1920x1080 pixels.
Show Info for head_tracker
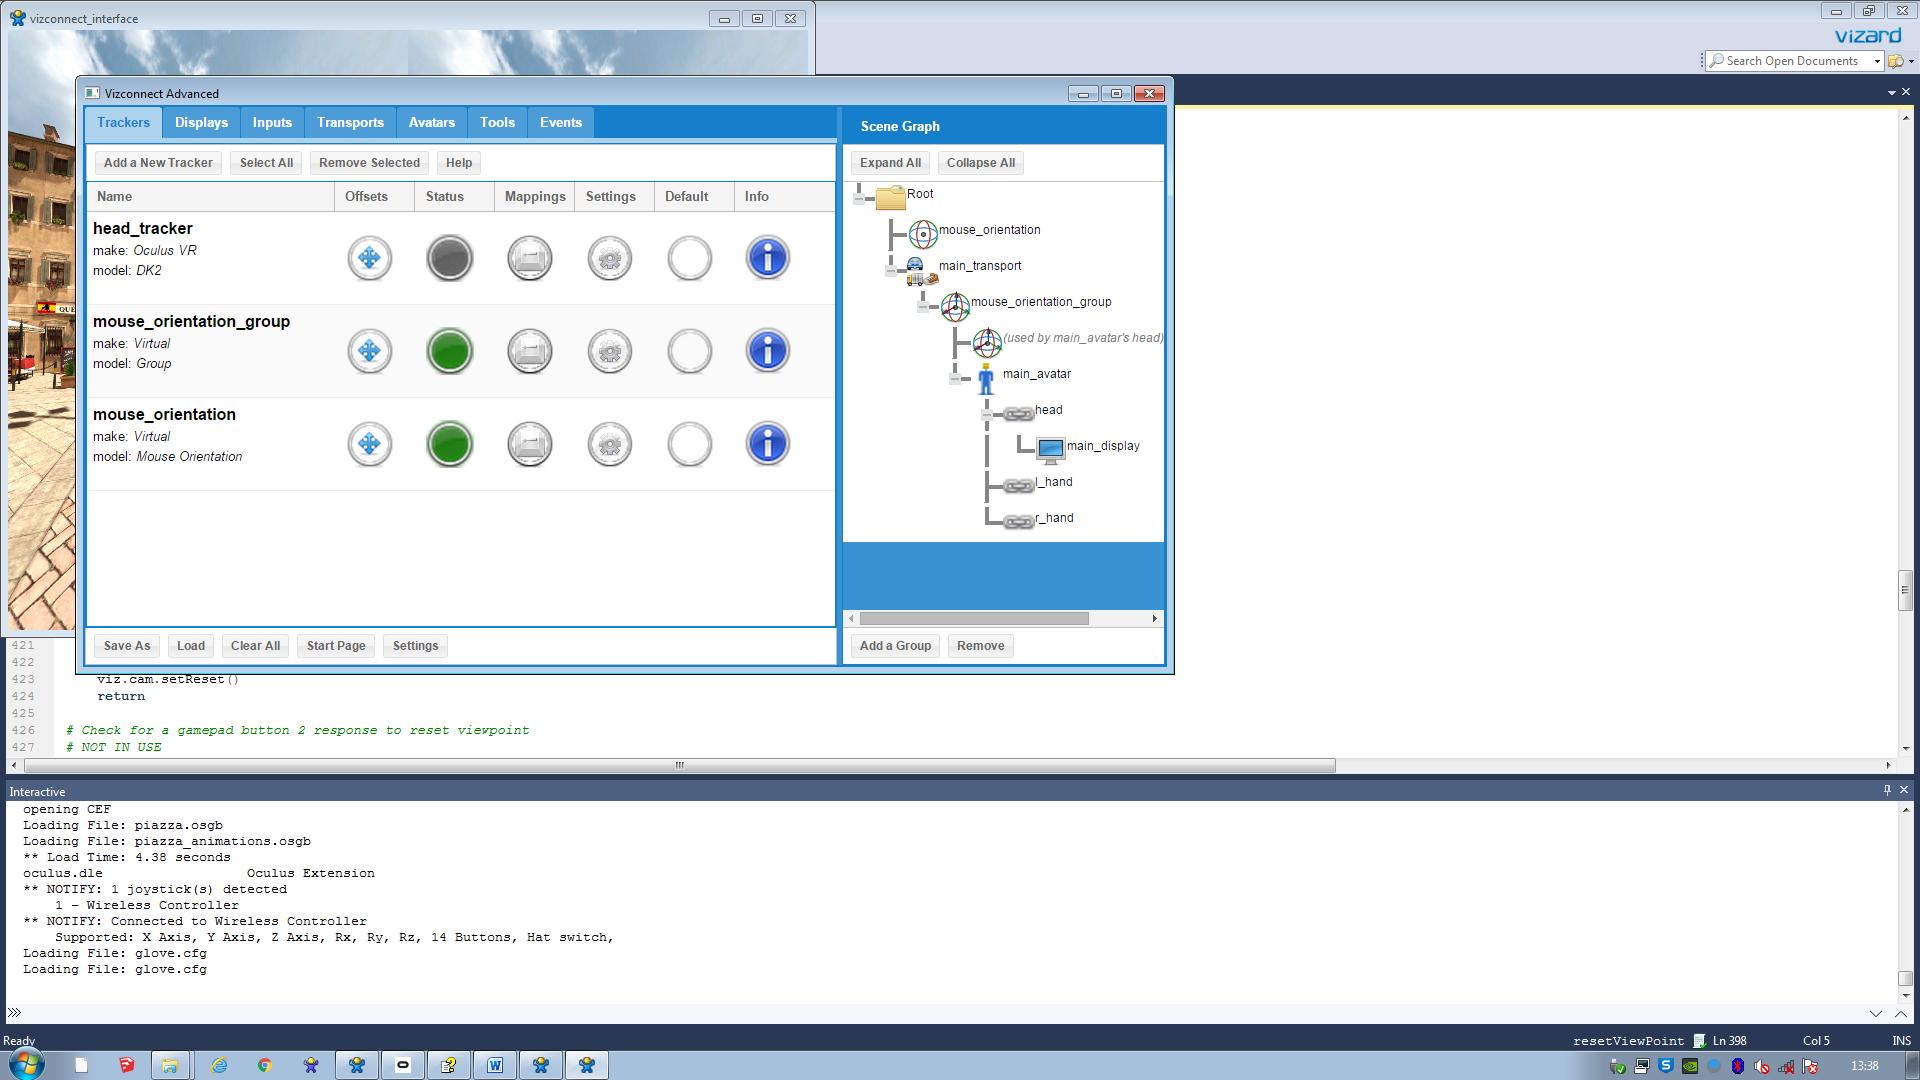click(x=767, y=258)
